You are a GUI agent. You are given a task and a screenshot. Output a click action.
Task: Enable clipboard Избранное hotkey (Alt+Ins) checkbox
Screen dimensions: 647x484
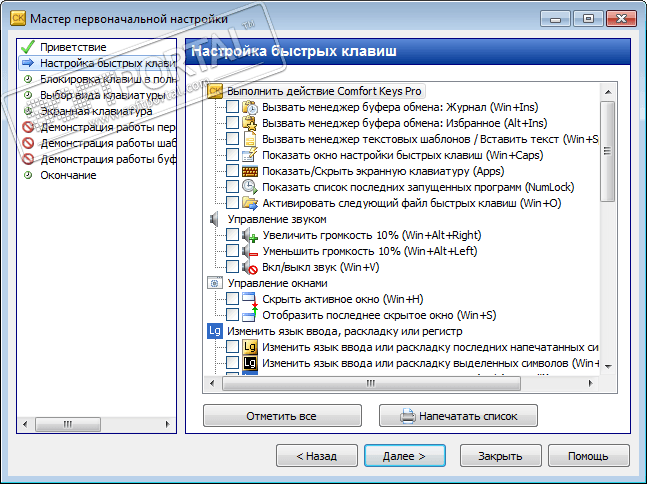[232, 123]
